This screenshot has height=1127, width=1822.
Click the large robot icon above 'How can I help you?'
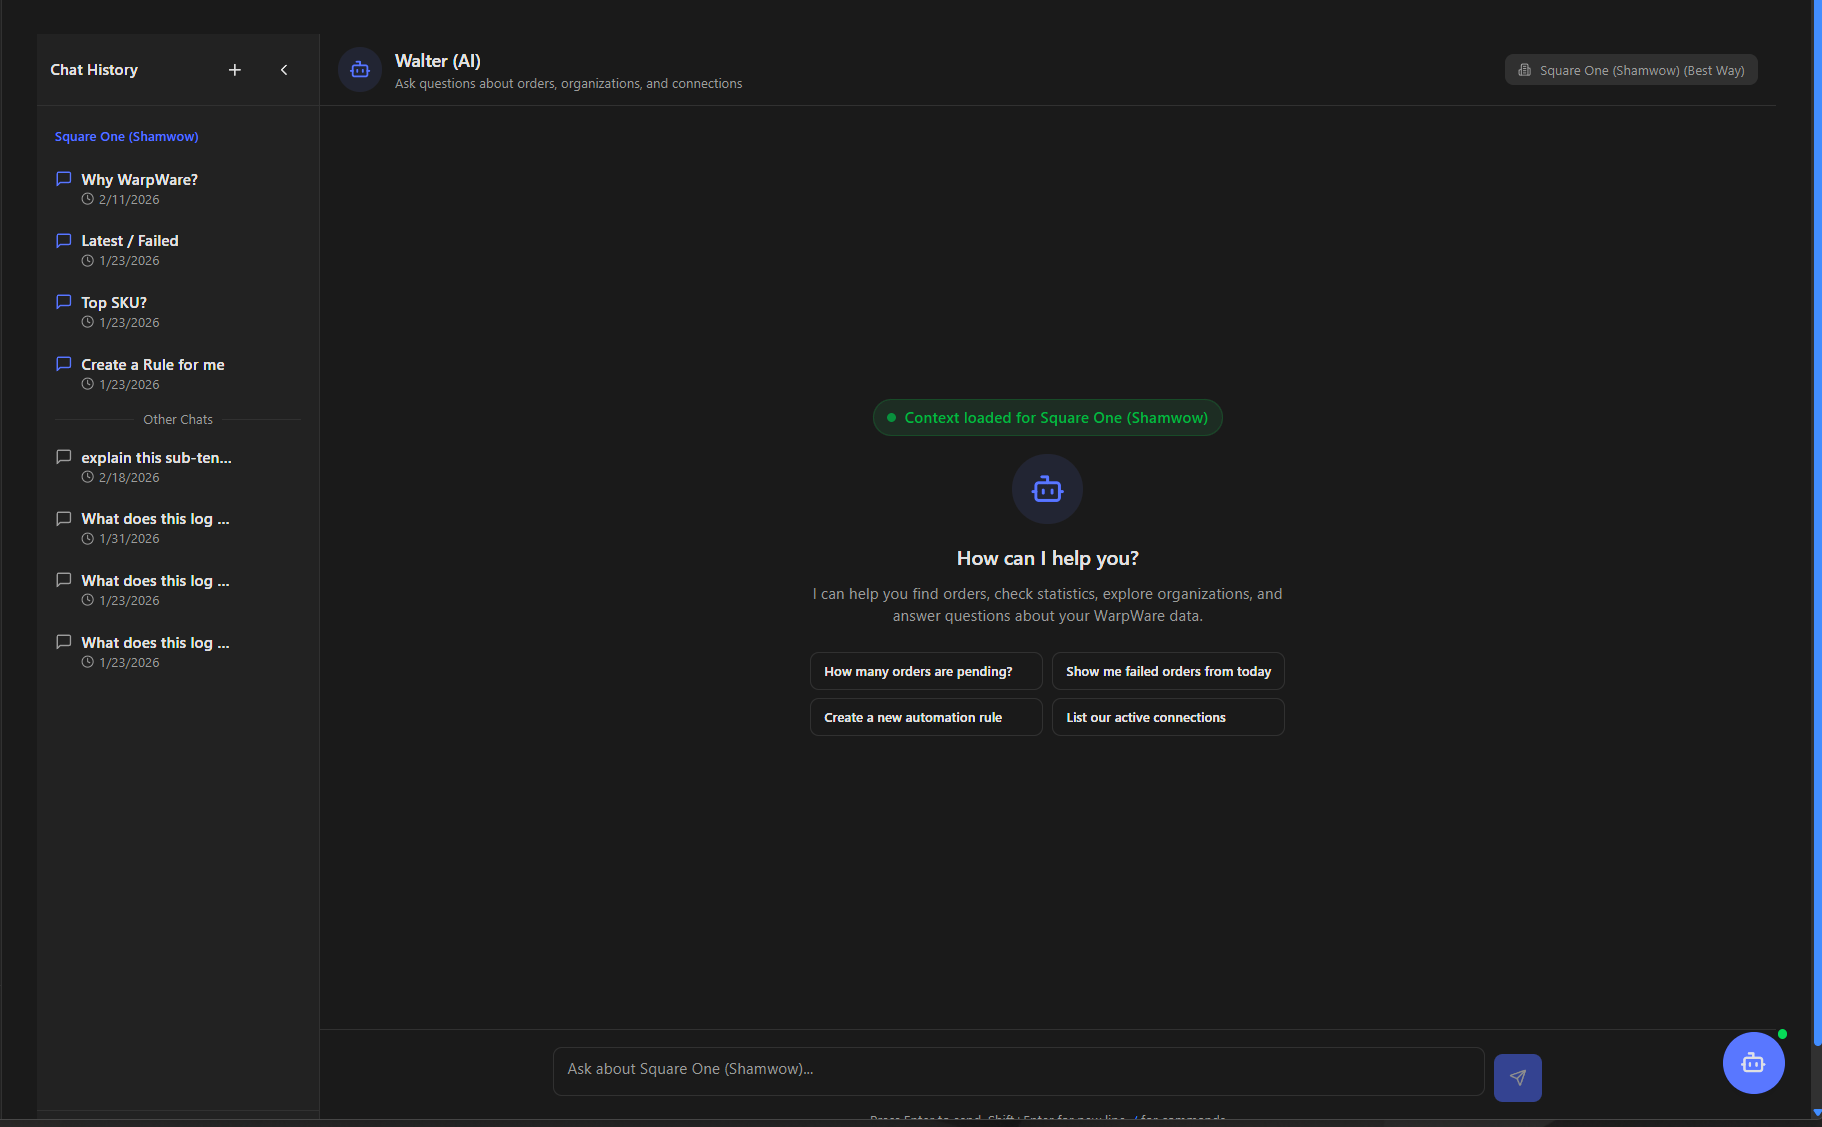point(1047,489)
